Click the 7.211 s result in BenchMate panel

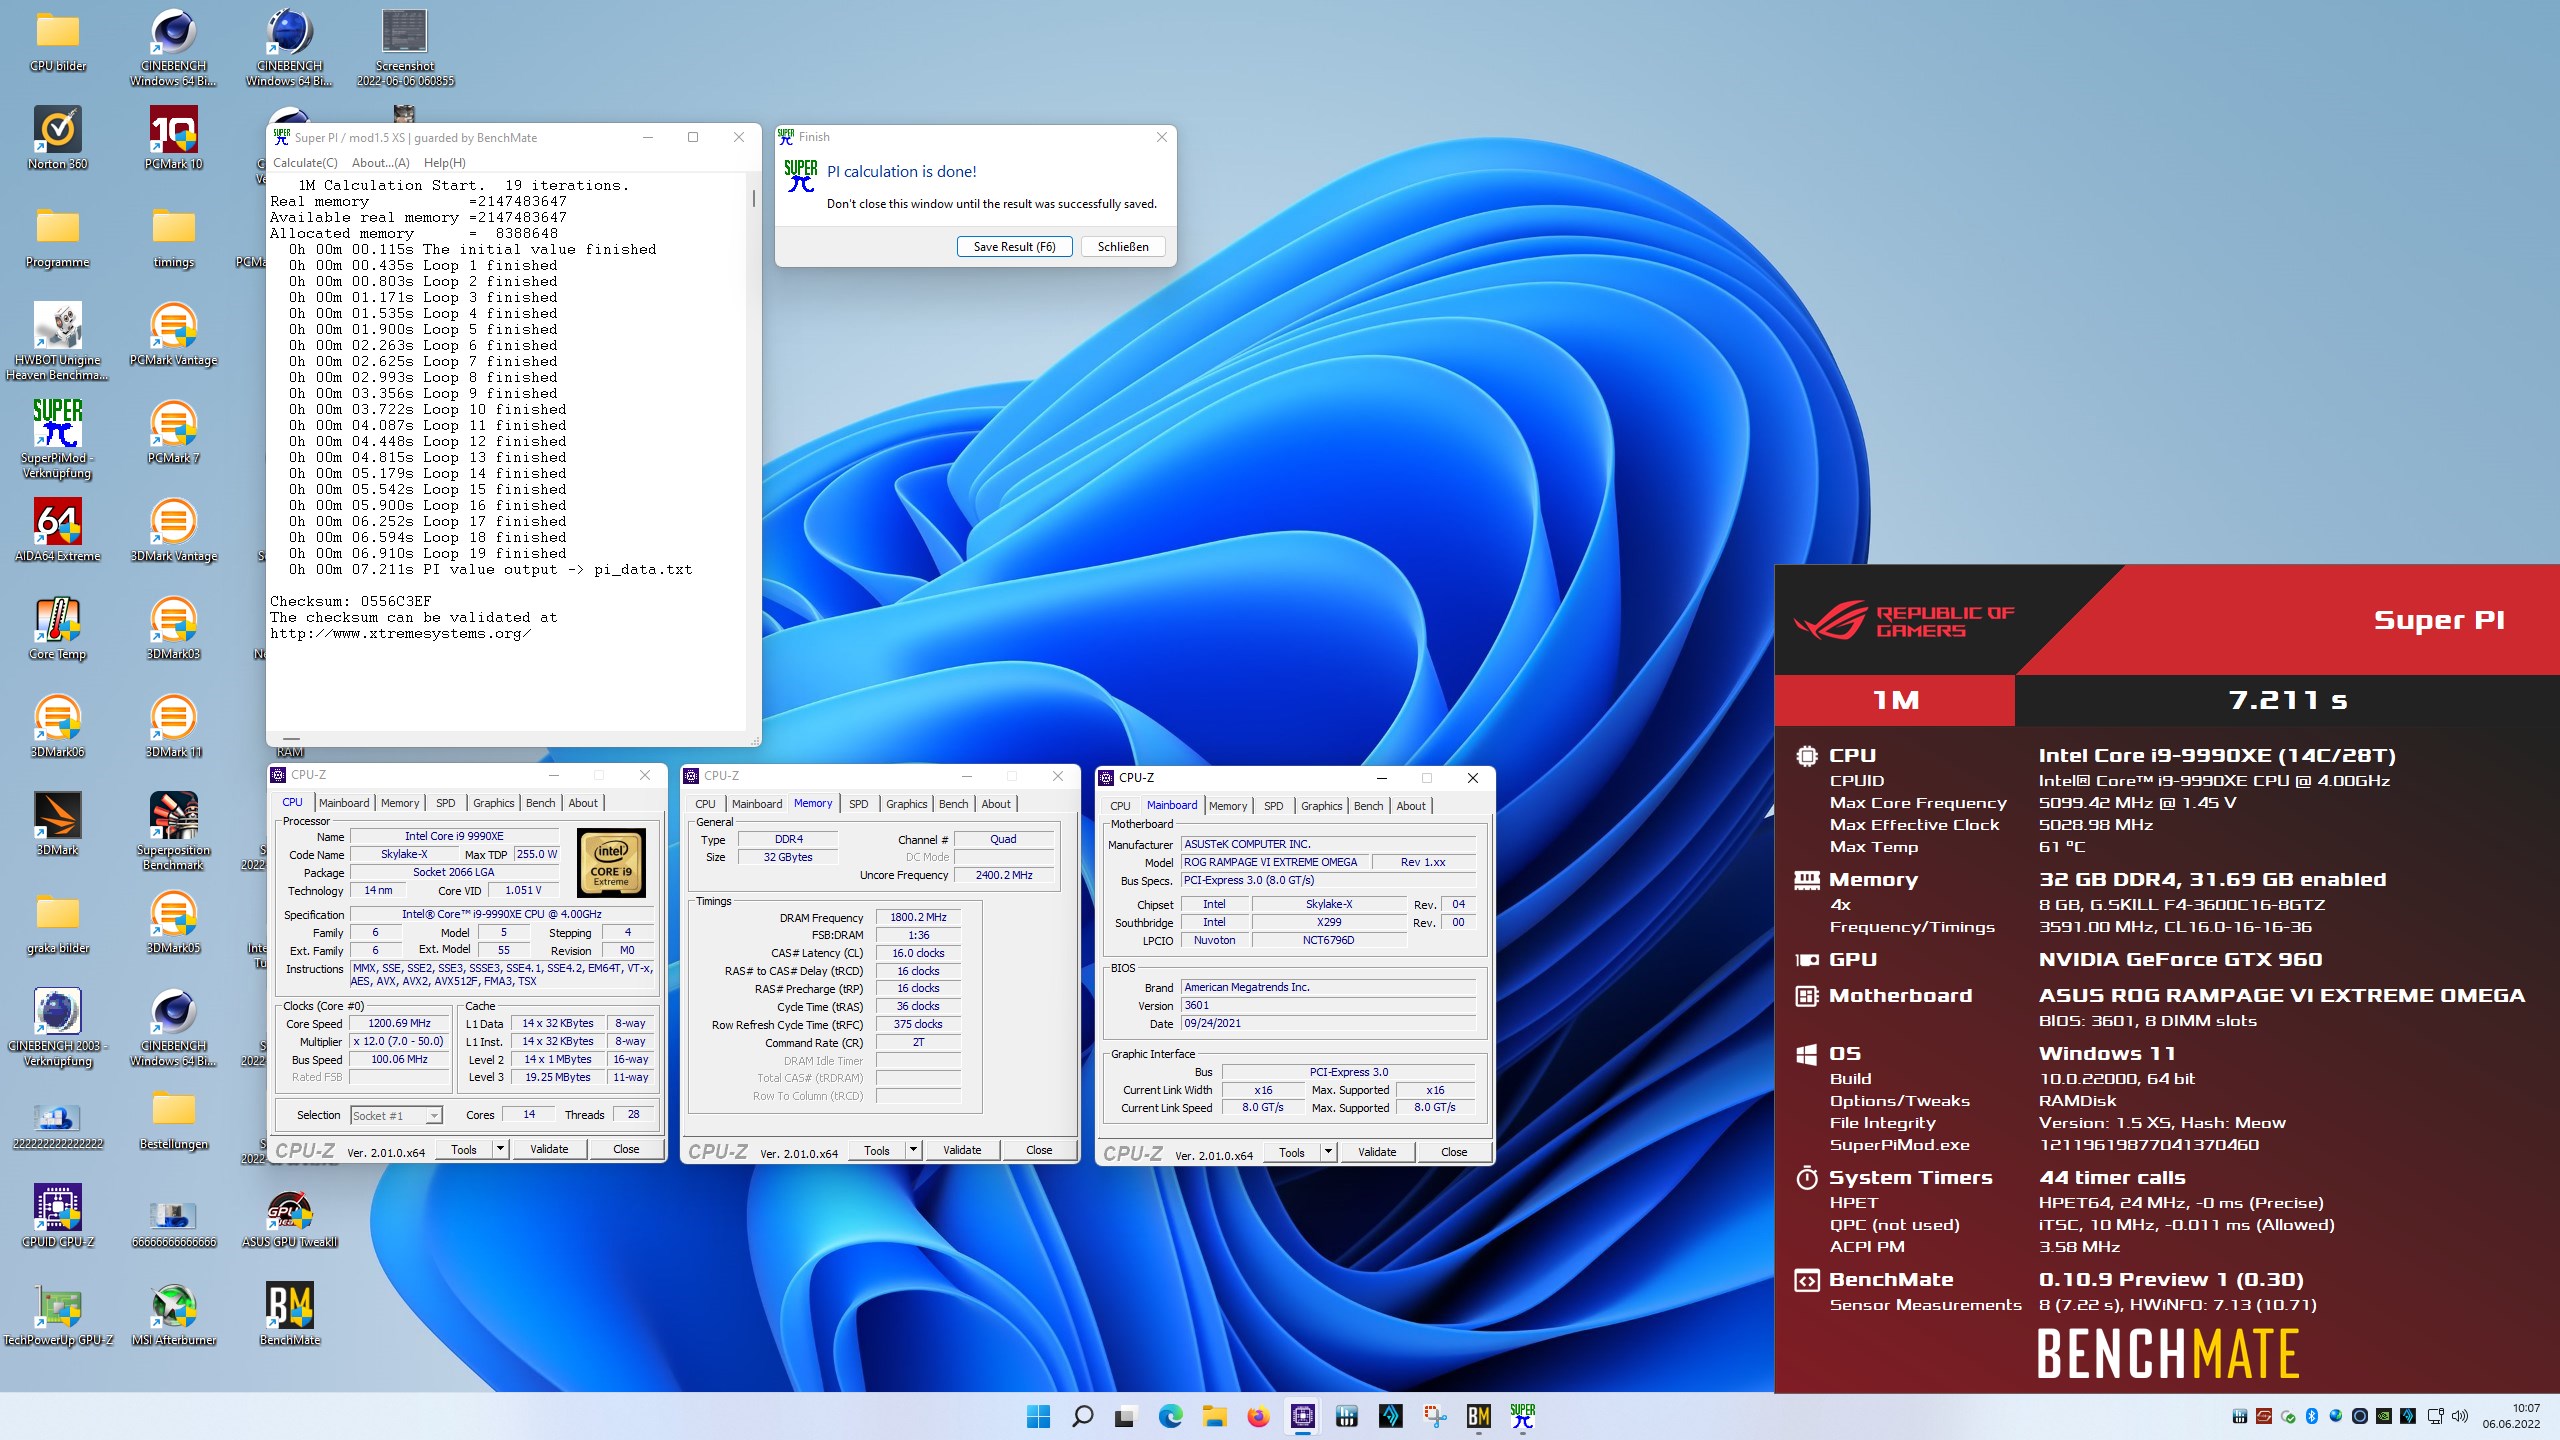point(2288,700)
